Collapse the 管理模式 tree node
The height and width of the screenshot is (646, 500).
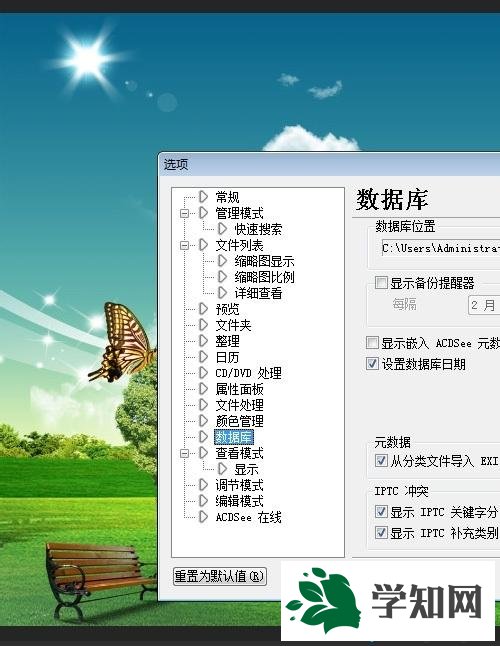(184, 213)
